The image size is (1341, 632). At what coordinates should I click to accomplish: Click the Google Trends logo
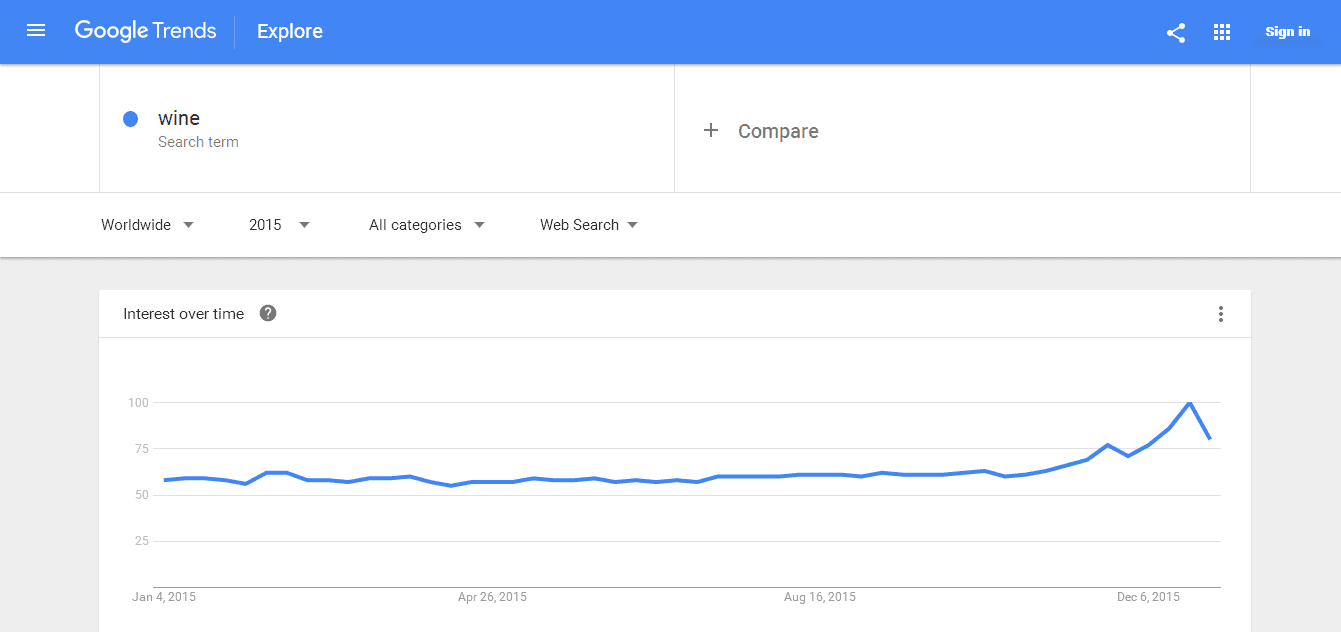(x=146, y=31)
